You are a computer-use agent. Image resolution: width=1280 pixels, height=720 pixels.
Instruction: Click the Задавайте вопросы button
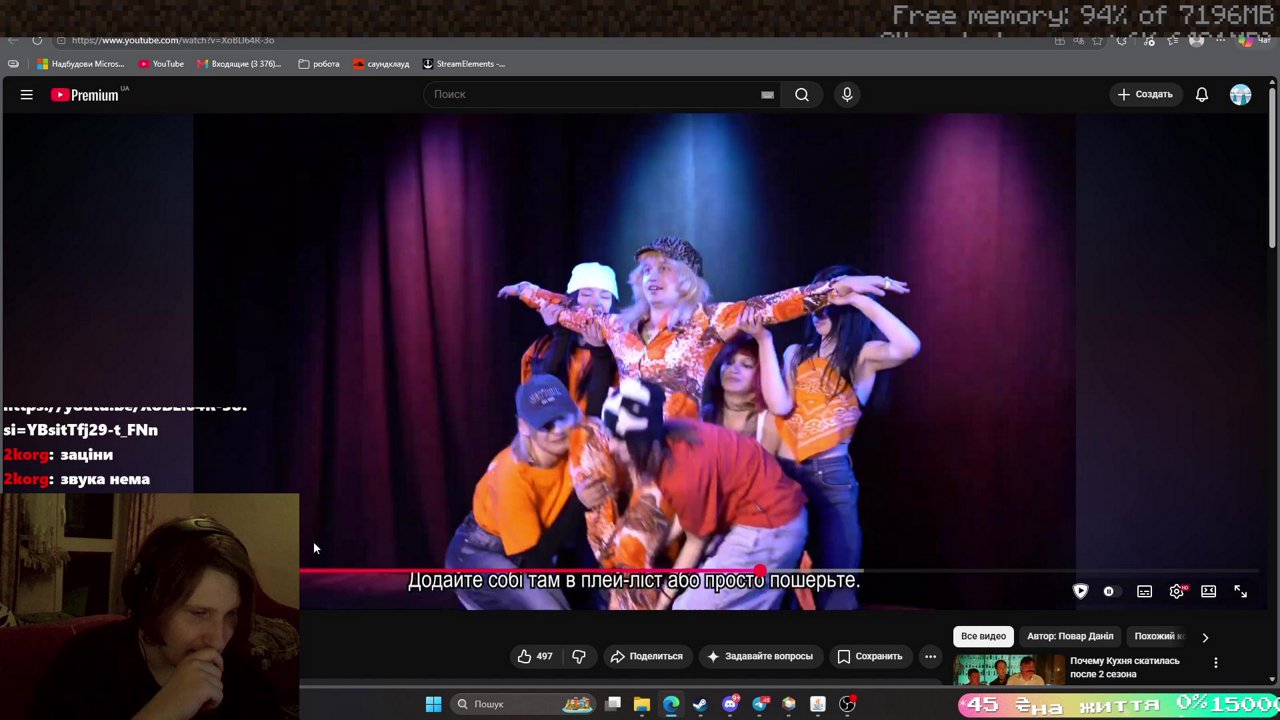[759, 656]
